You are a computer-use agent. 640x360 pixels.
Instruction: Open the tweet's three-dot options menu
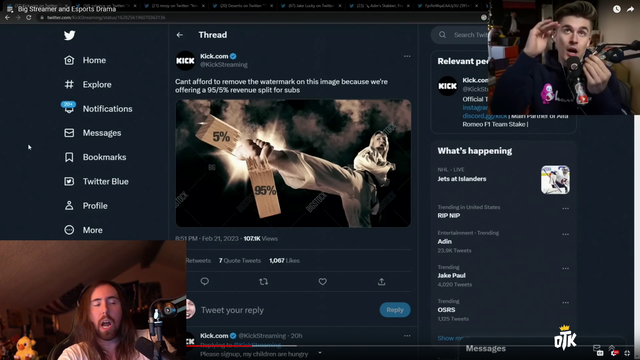407,56
